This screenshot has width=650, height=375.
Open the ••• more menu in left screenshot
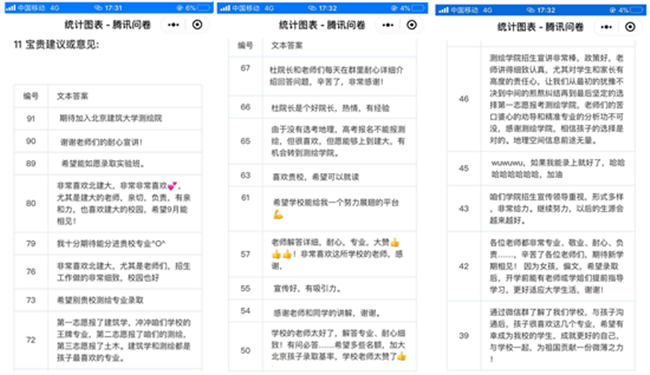coord(173,25)
